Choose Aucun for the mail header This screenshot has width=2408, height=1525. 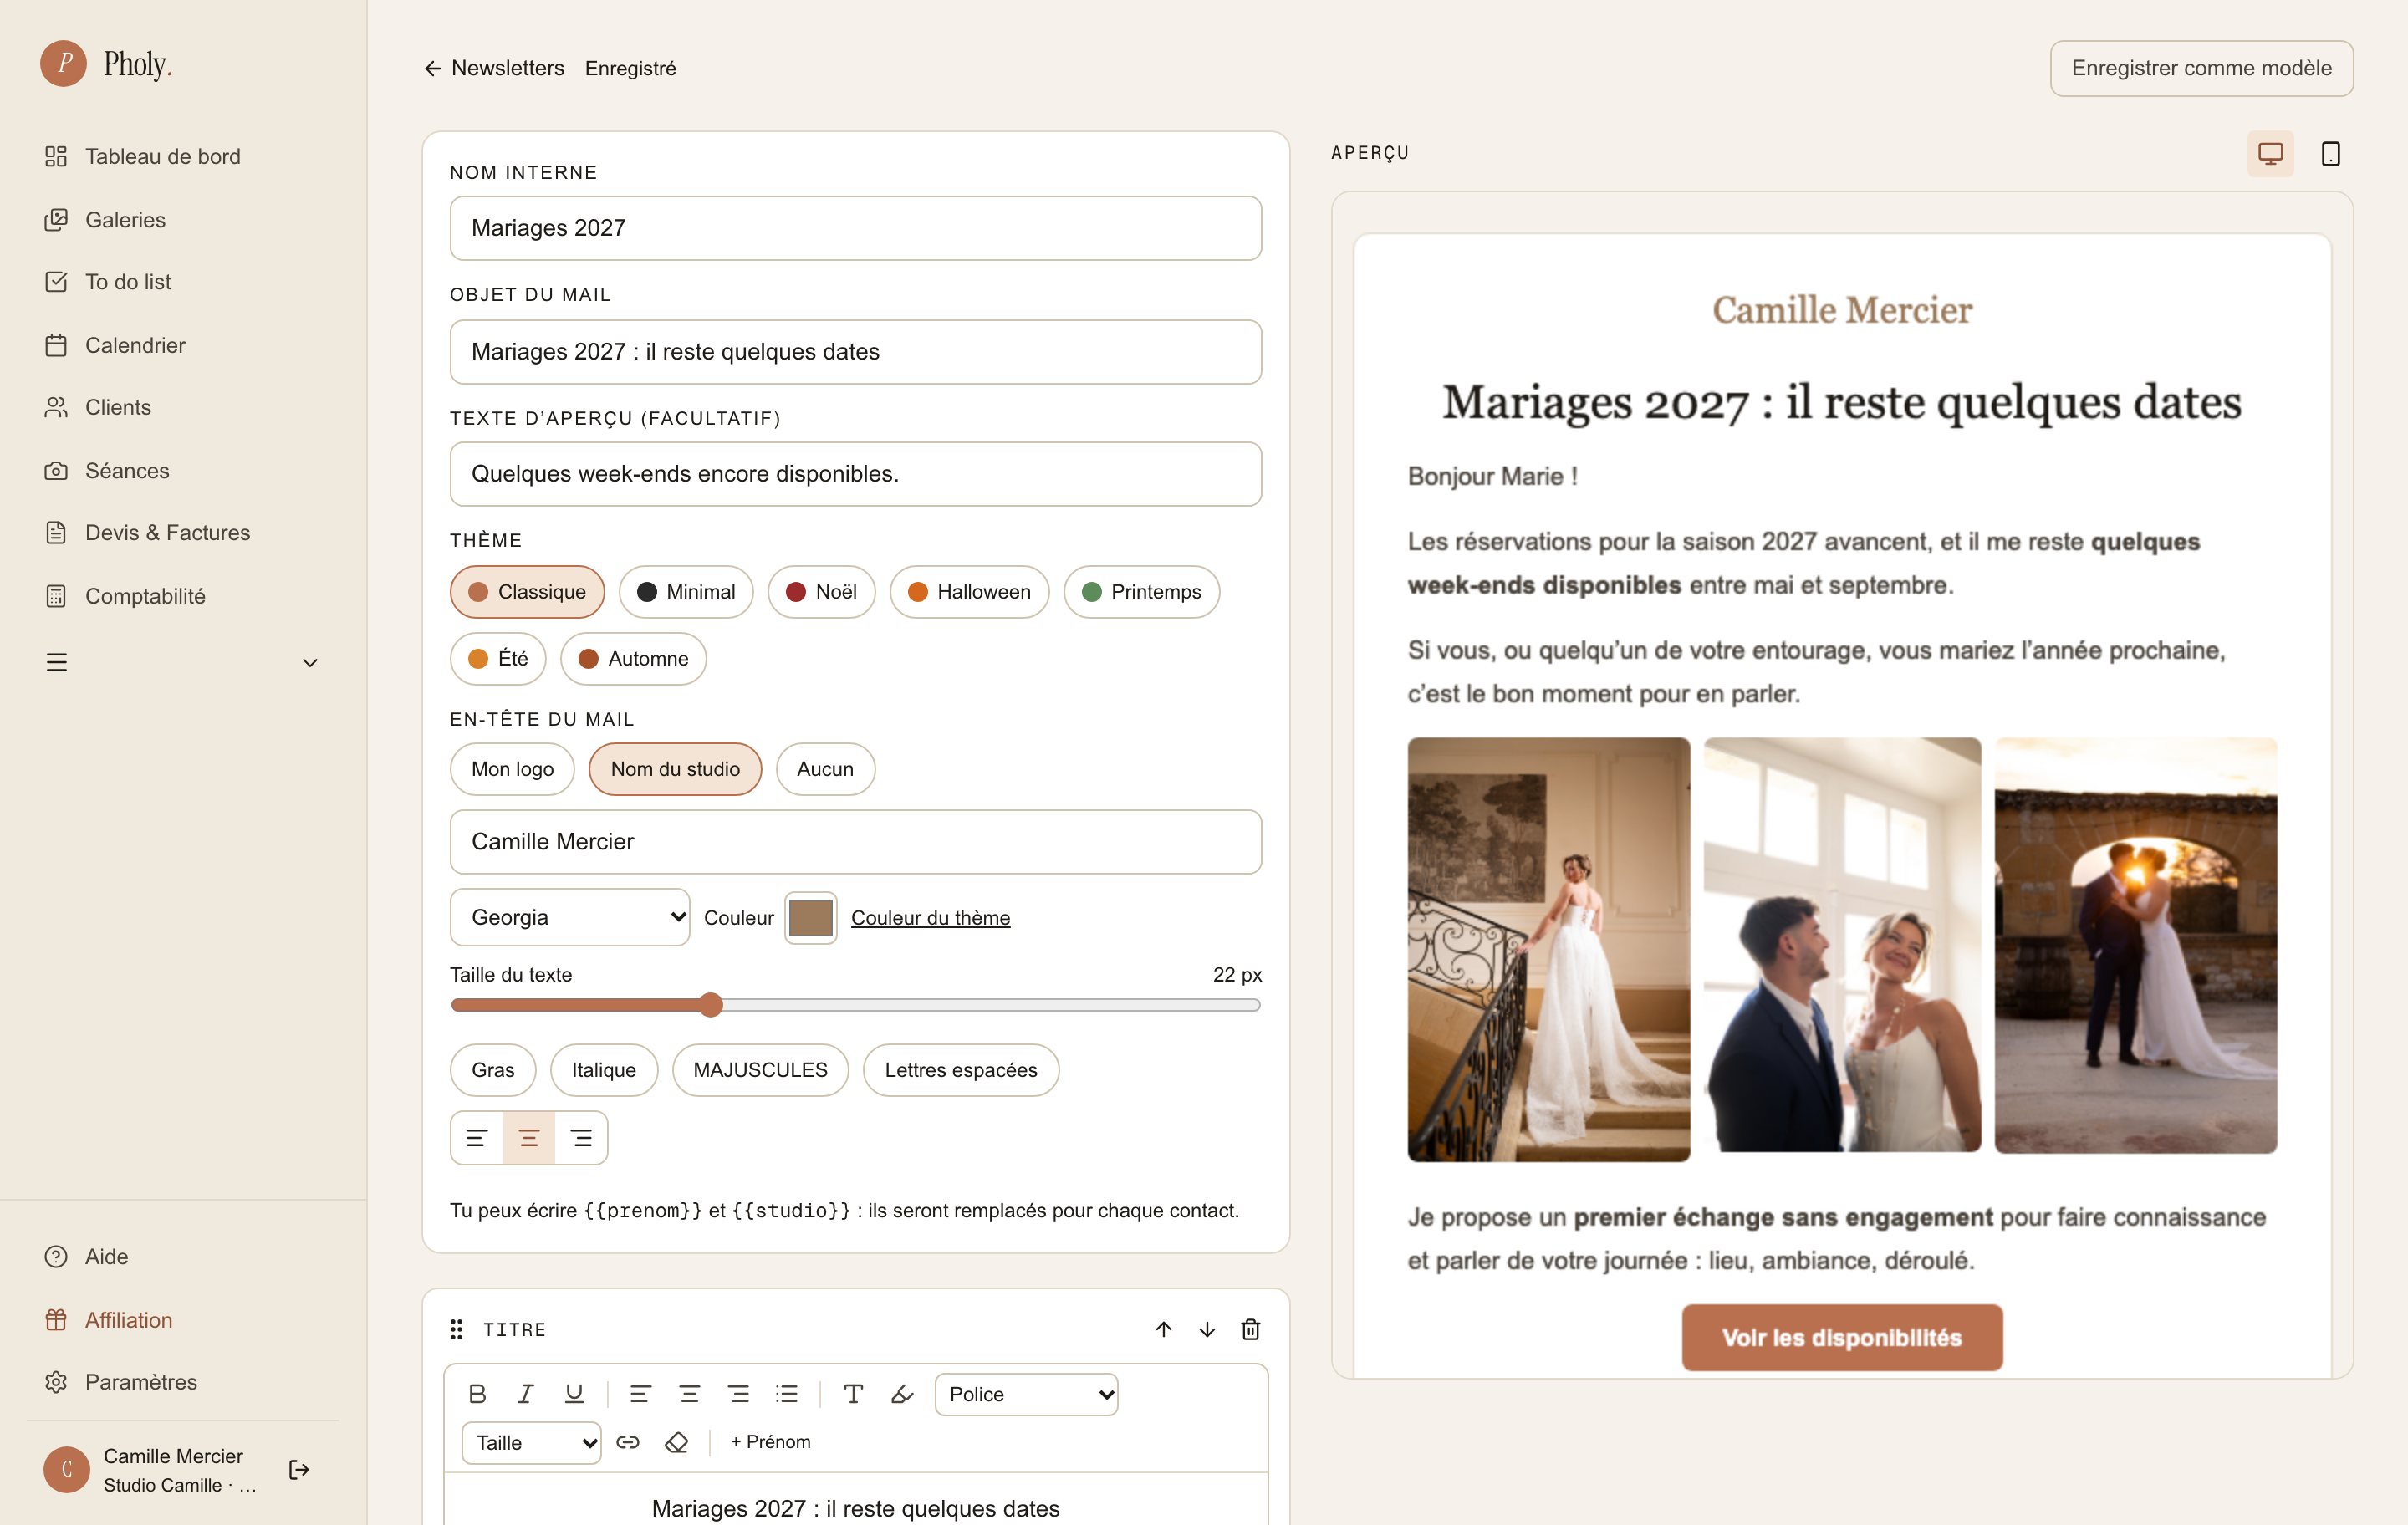pos(825,769)
